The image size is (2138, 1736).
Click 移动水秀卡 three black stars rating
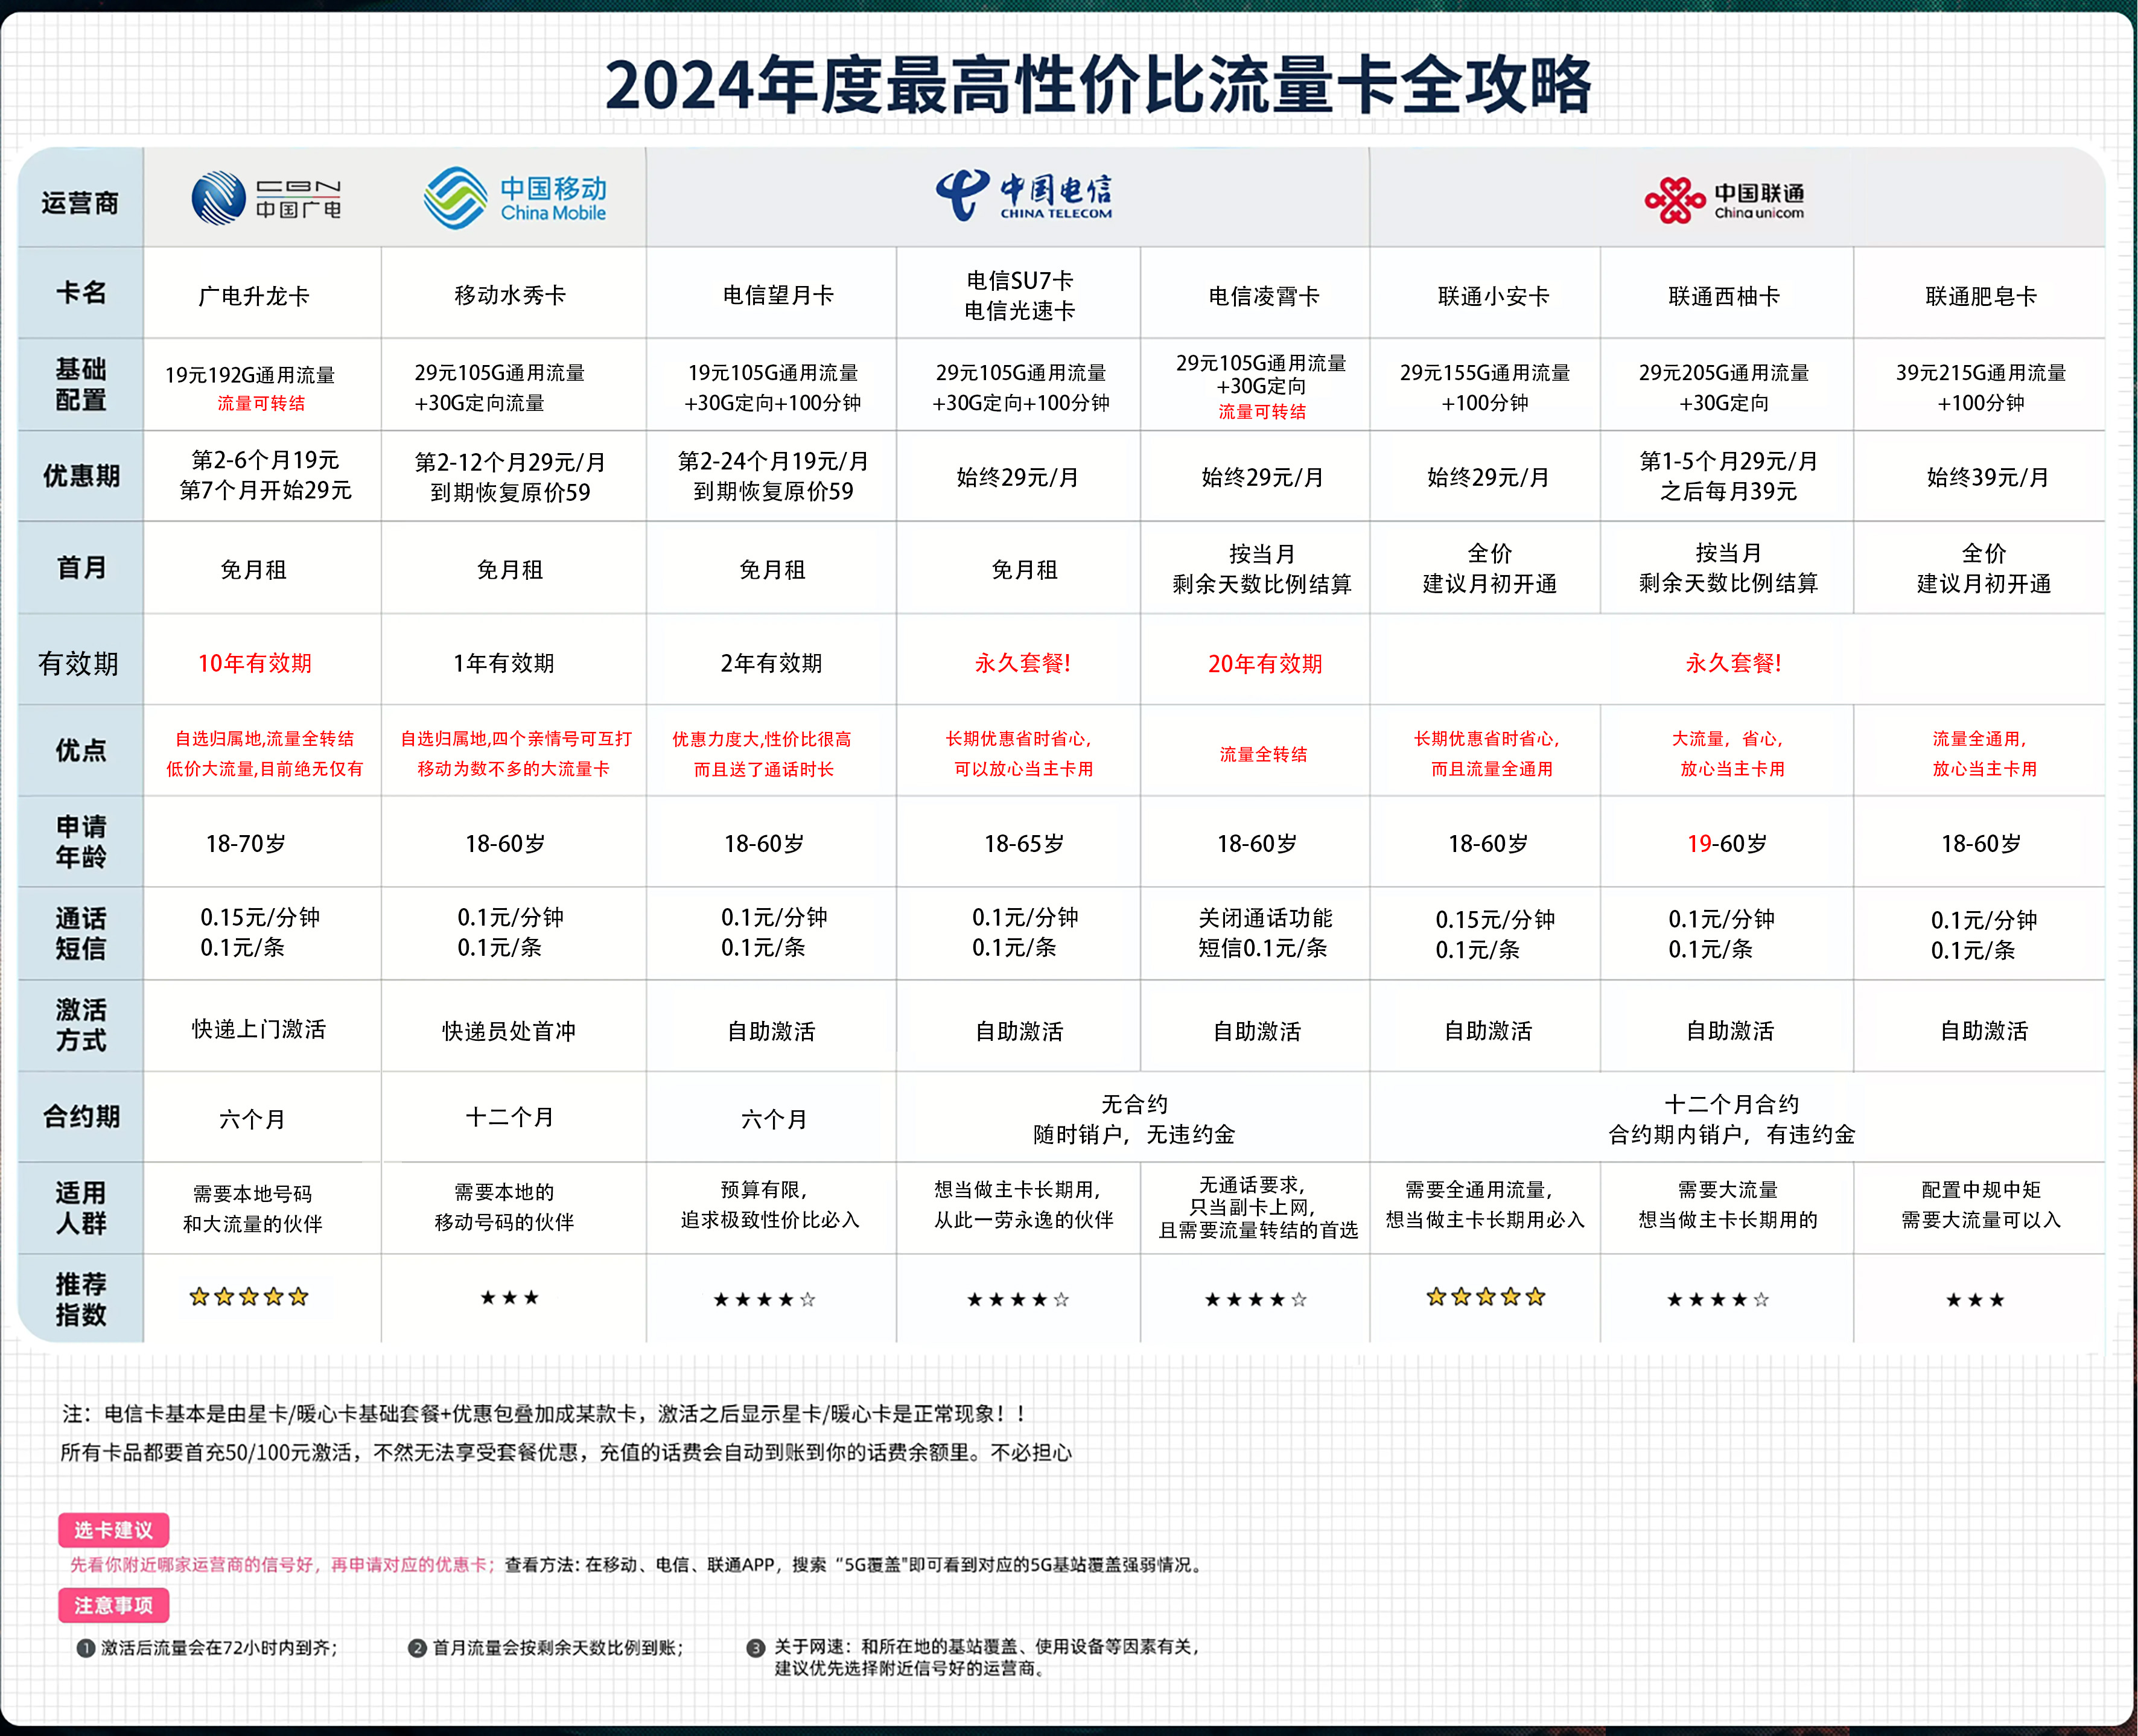[509, 1298]
